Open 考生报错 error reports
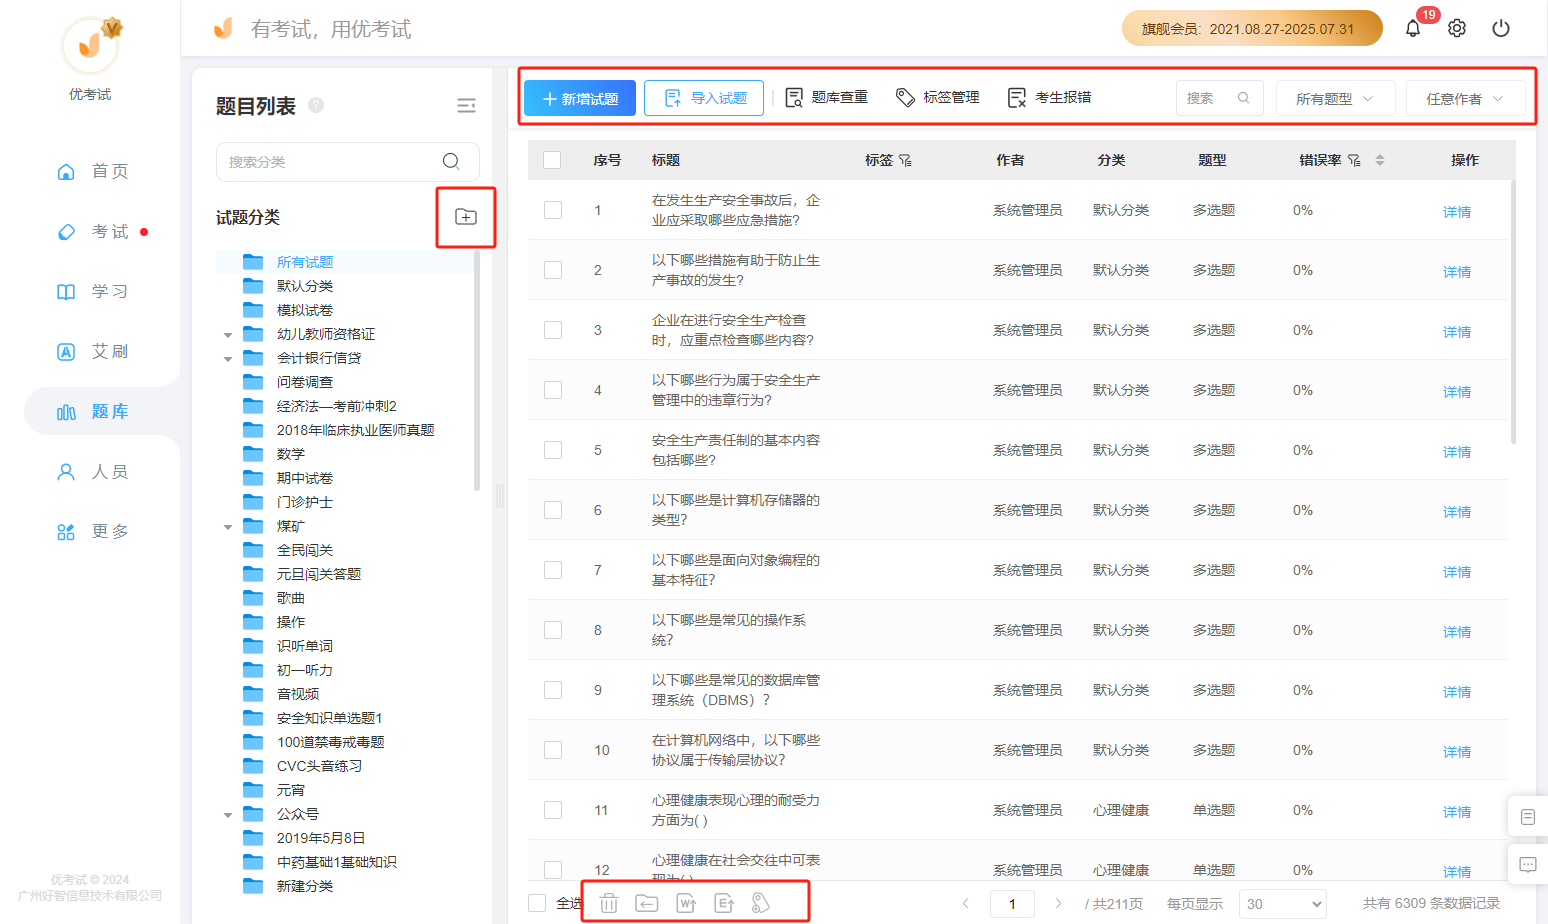This screenshot has height=924, width=1548. [1049, 97]
